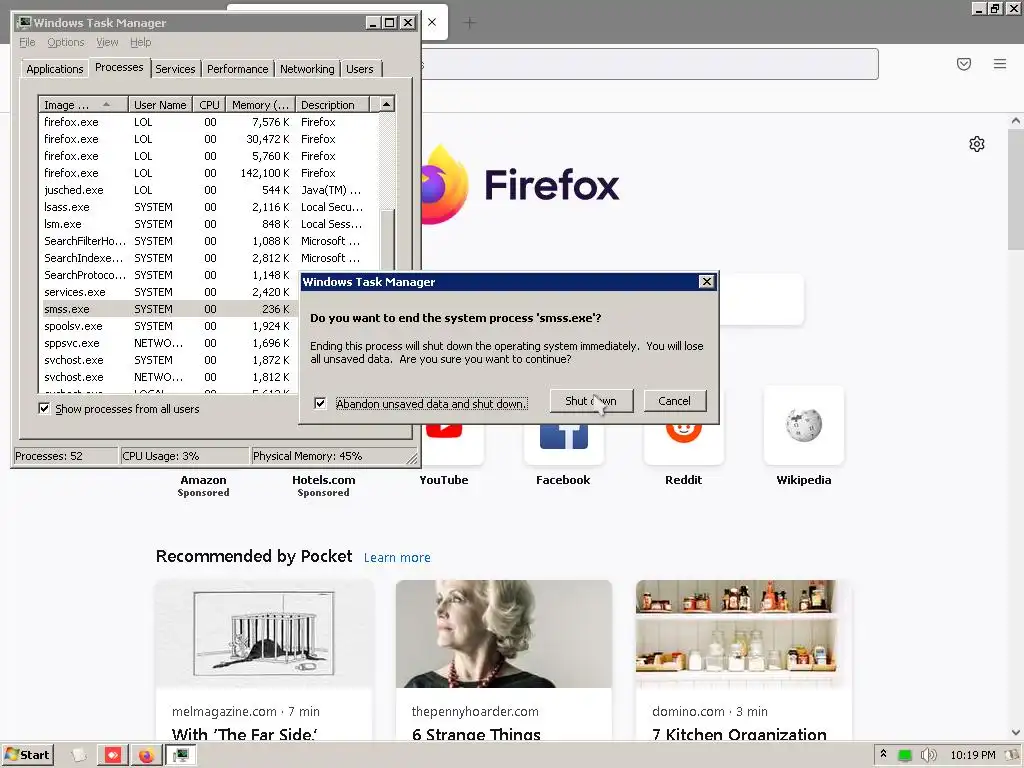1024x768 pixels.
Task: Select the SearchProtoco... process row
Action: coord(170,275)
